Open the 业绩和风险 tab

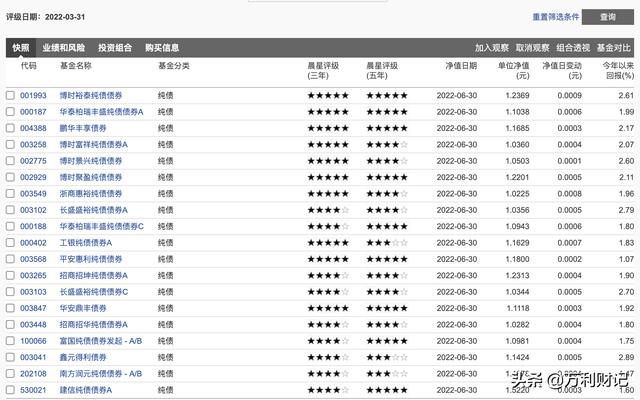[64, 48]
